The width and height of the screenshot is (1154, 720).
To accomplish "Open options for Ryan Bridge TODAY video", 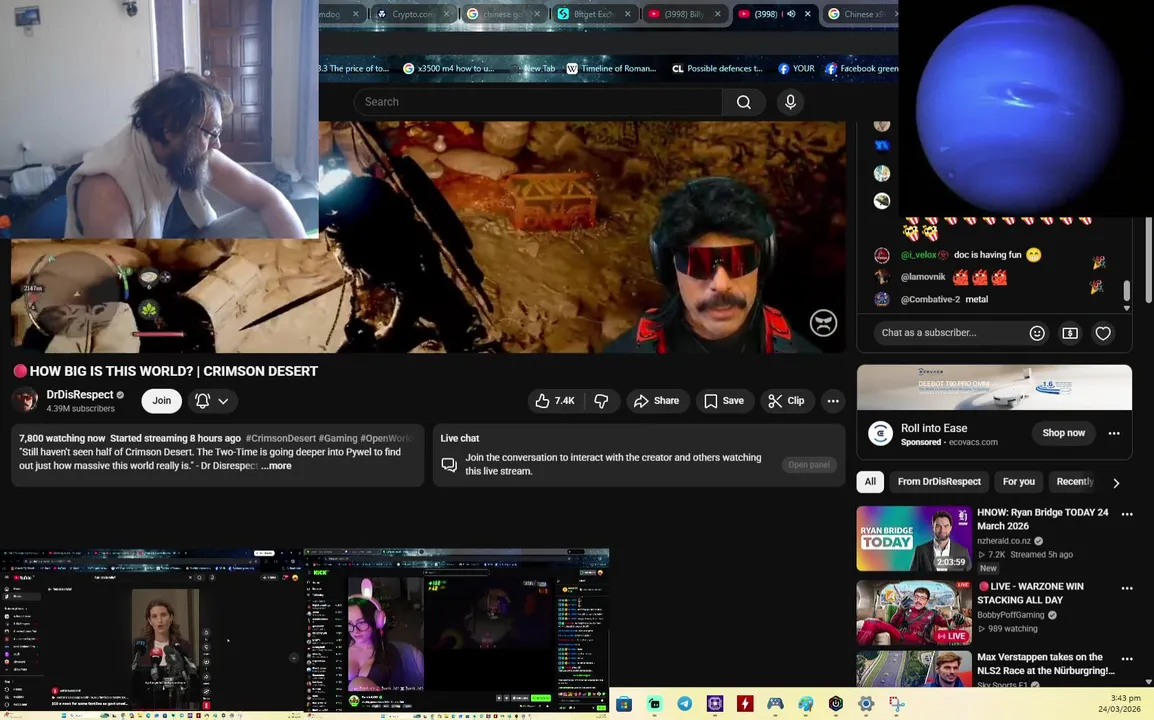I will [x=1127, y=514].
